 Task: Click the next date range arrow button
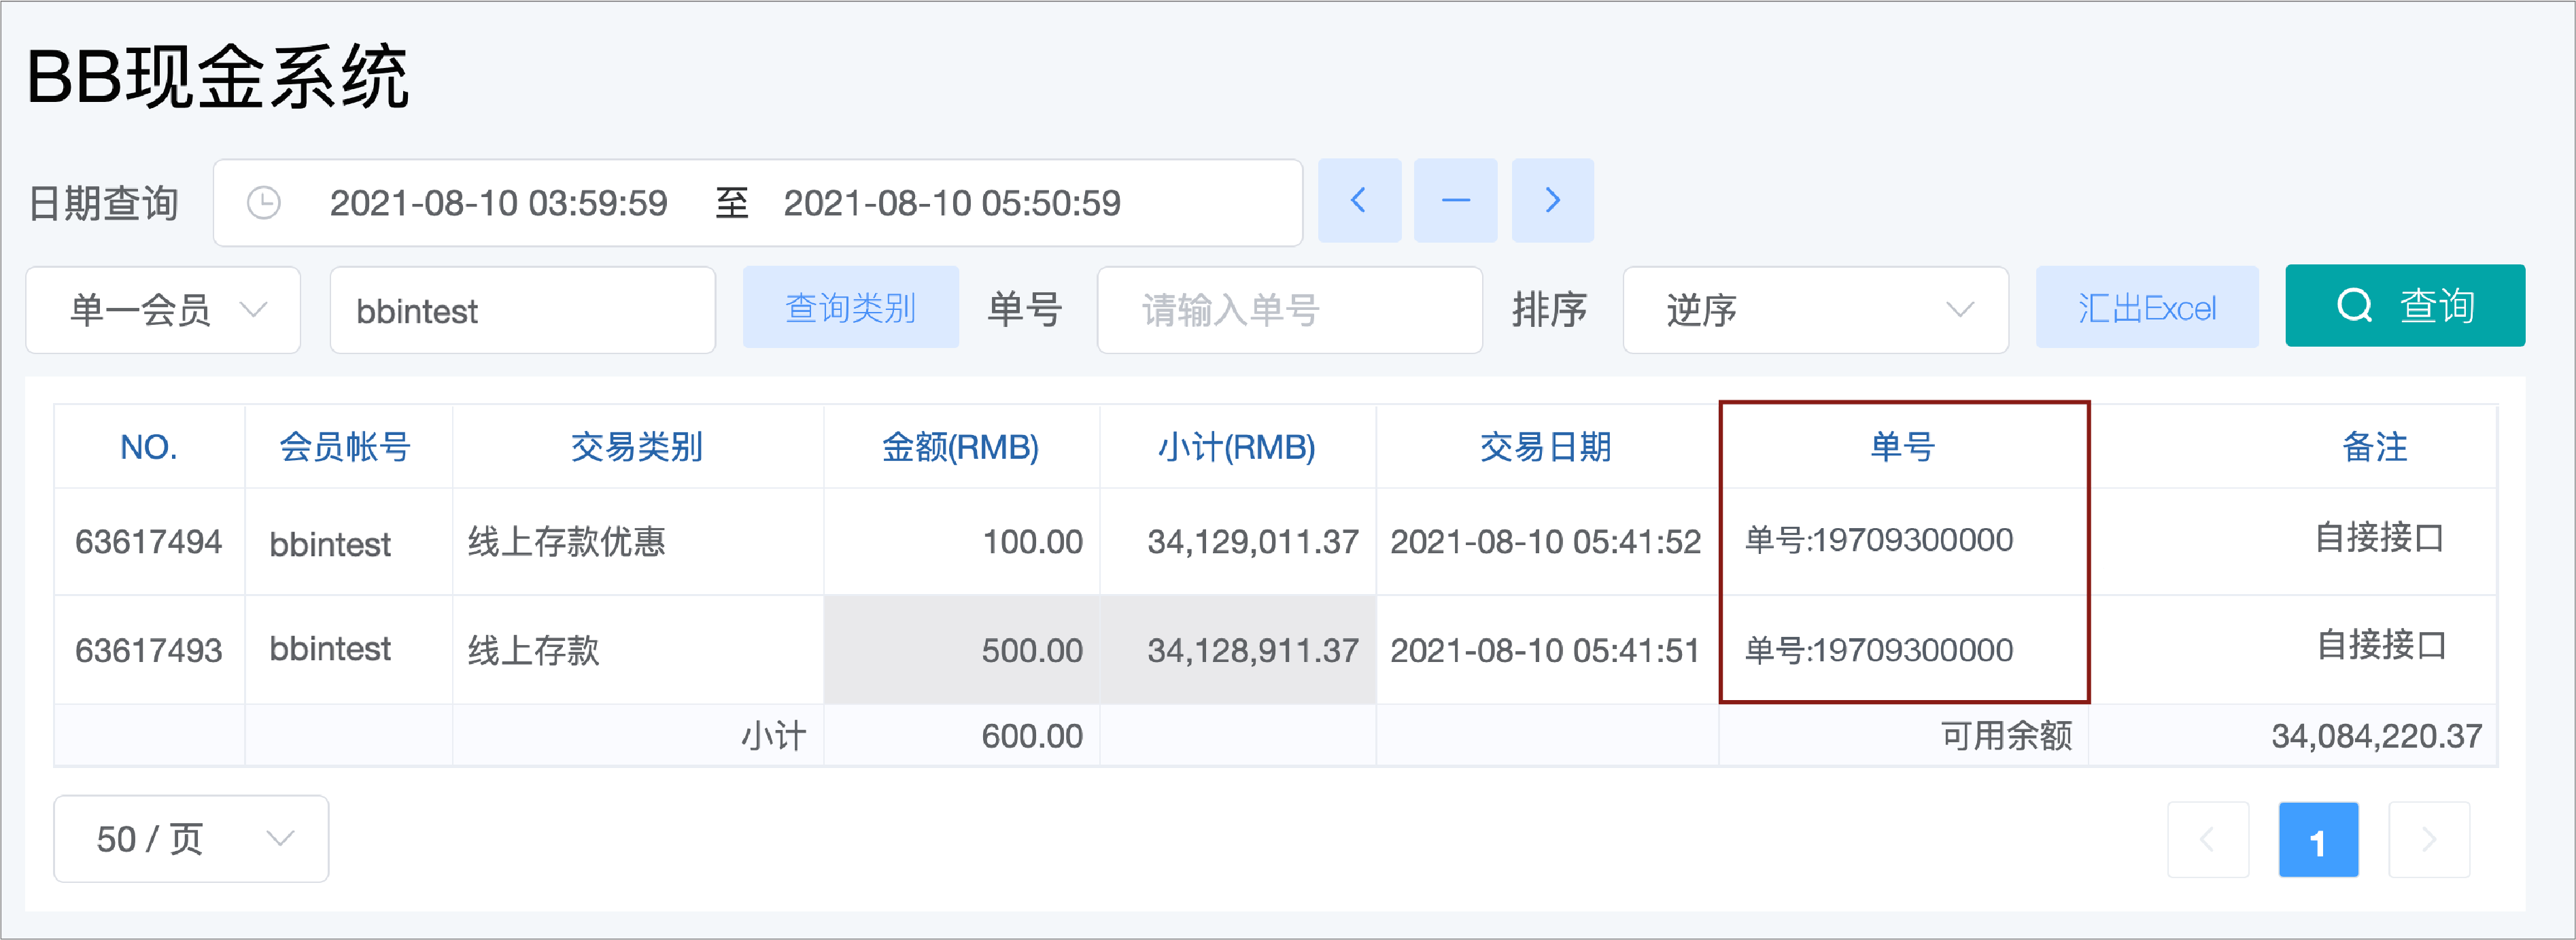[x=1552, y=201]
